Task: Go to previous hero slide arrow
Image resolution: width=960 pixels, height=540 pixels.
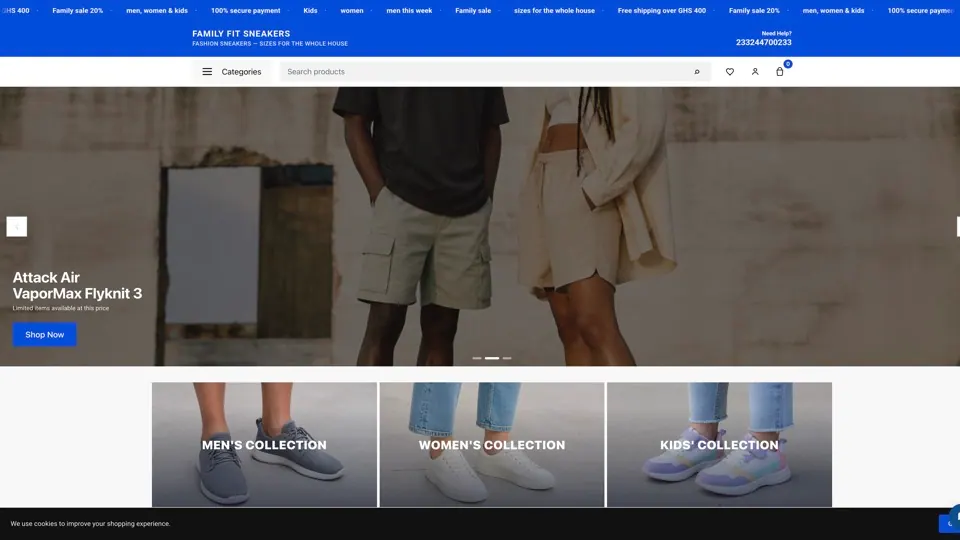Action: click(x=17, y=227)
